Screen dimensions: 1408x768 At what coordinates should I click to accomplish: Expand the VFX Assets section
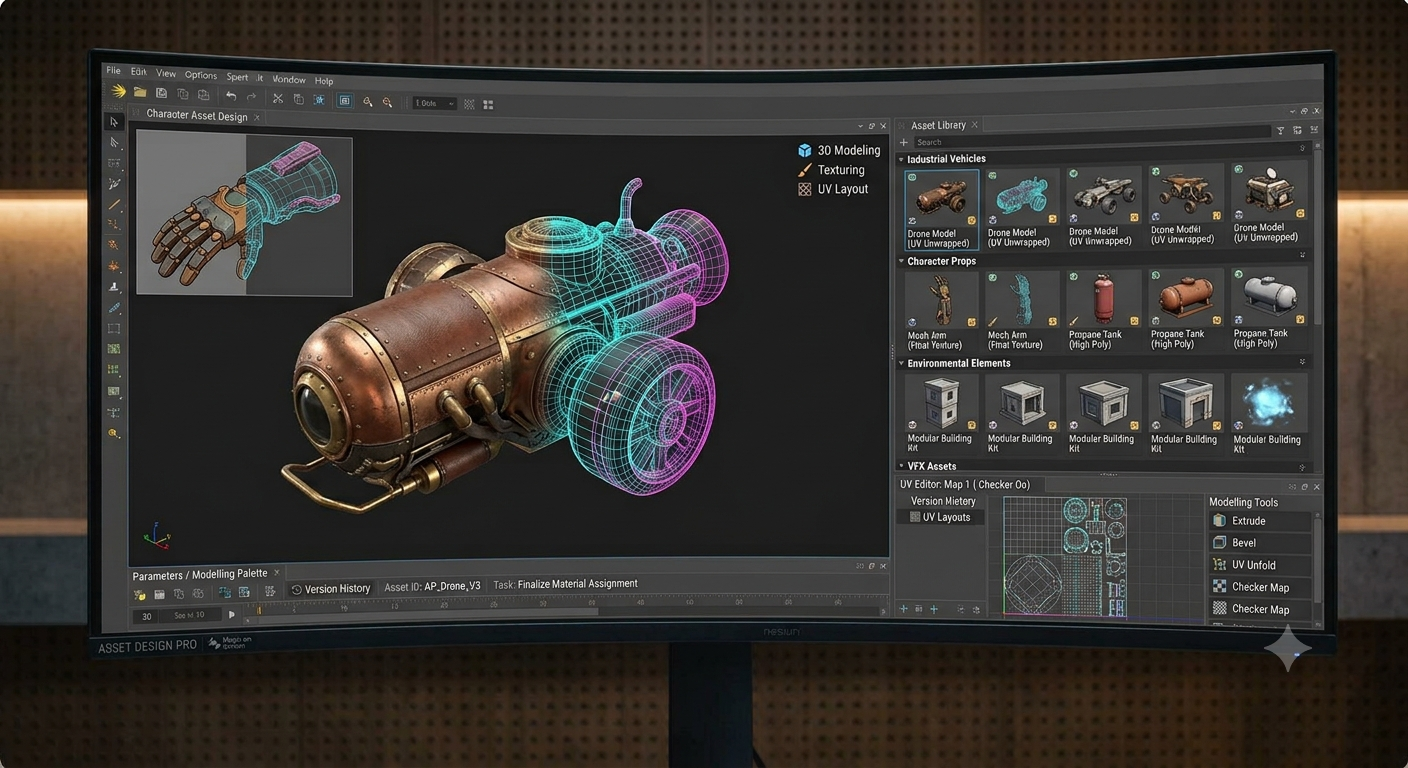(x=901, y=466)
